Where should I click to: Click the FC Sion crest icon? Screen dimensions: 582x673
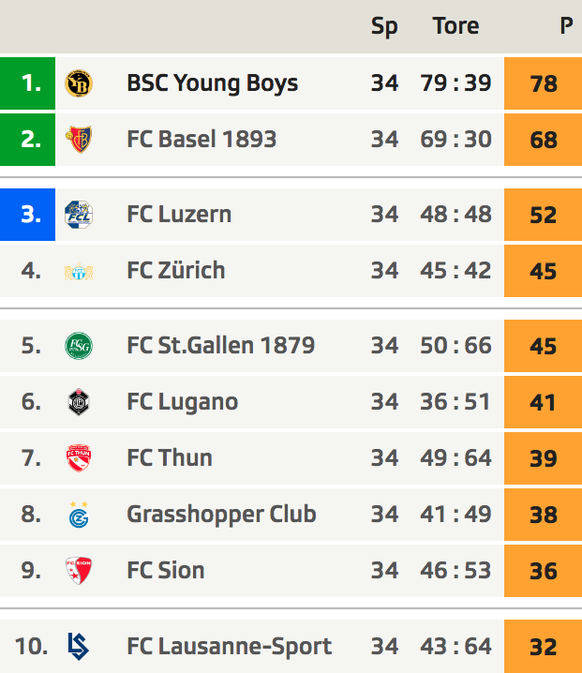[x=79, y=570]
